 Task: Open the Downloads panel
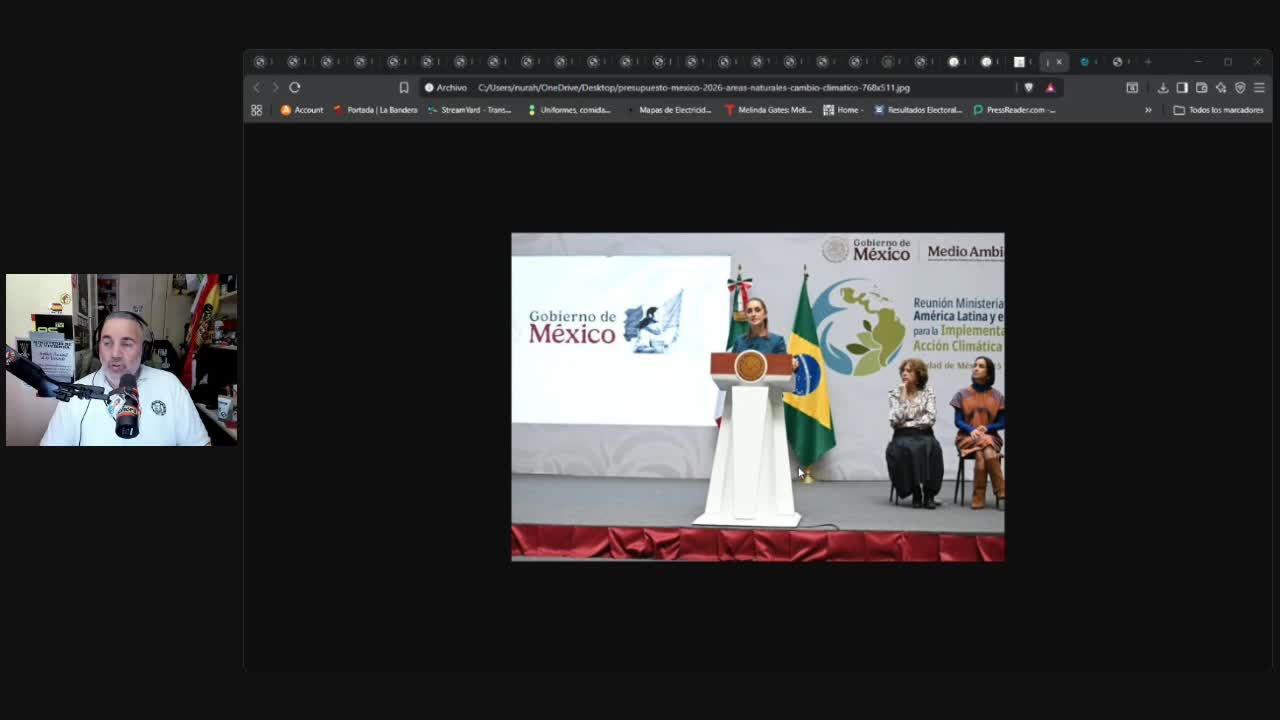click(x=1163, y=88)
